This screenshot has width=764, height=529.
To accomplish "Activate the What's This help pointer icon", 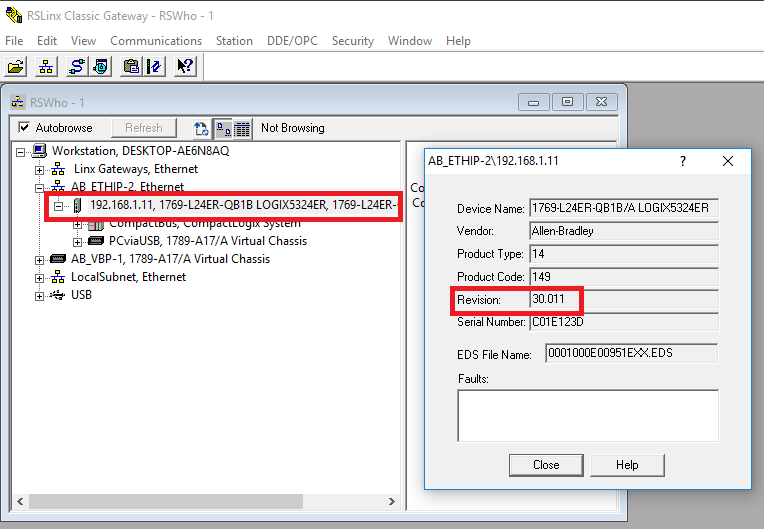I will point(186,66).
